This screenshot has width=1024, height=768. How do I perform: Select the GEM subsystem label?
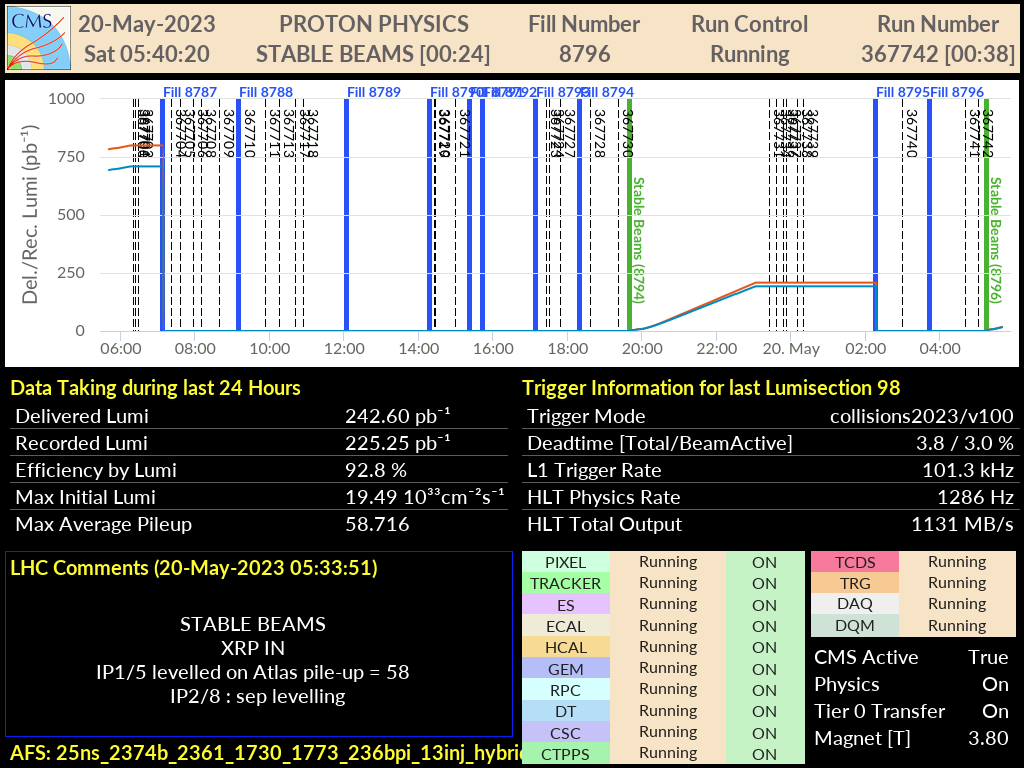point(566,669)
